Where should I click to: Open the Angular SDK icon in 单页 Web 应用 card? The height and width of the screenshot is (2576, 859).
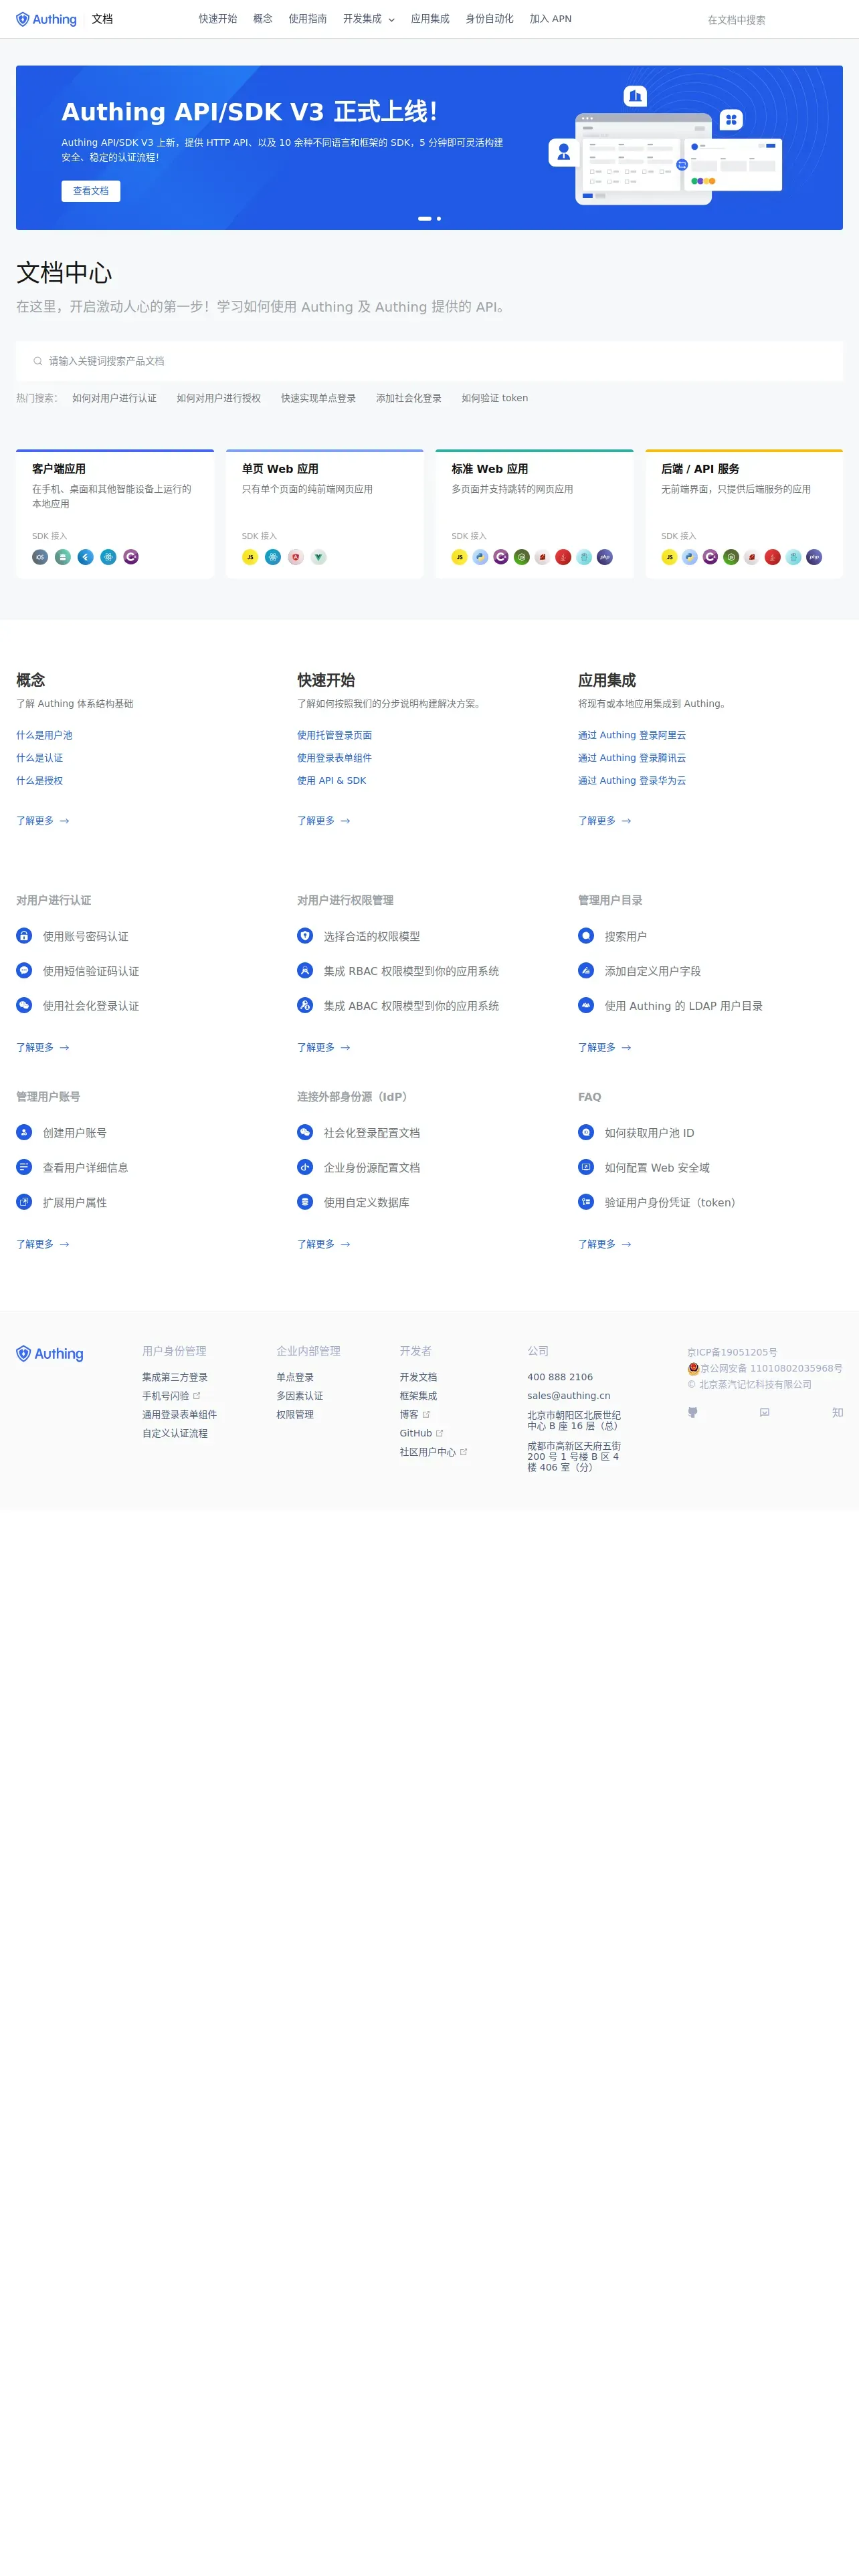pos(296,557)
